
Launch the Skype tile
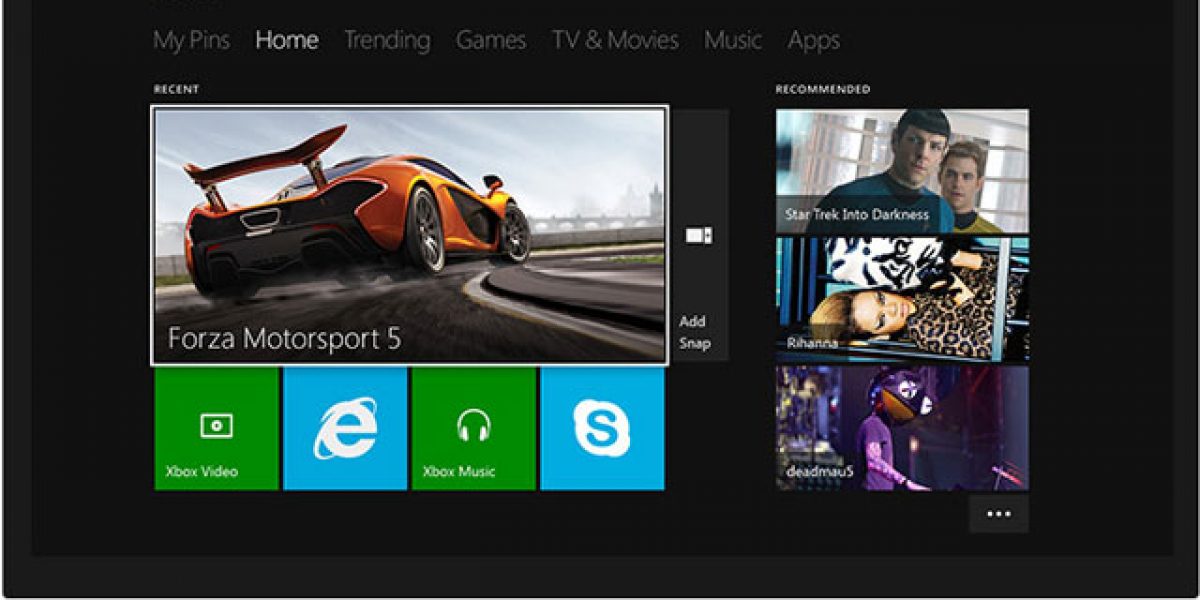(x=602, y=428)
